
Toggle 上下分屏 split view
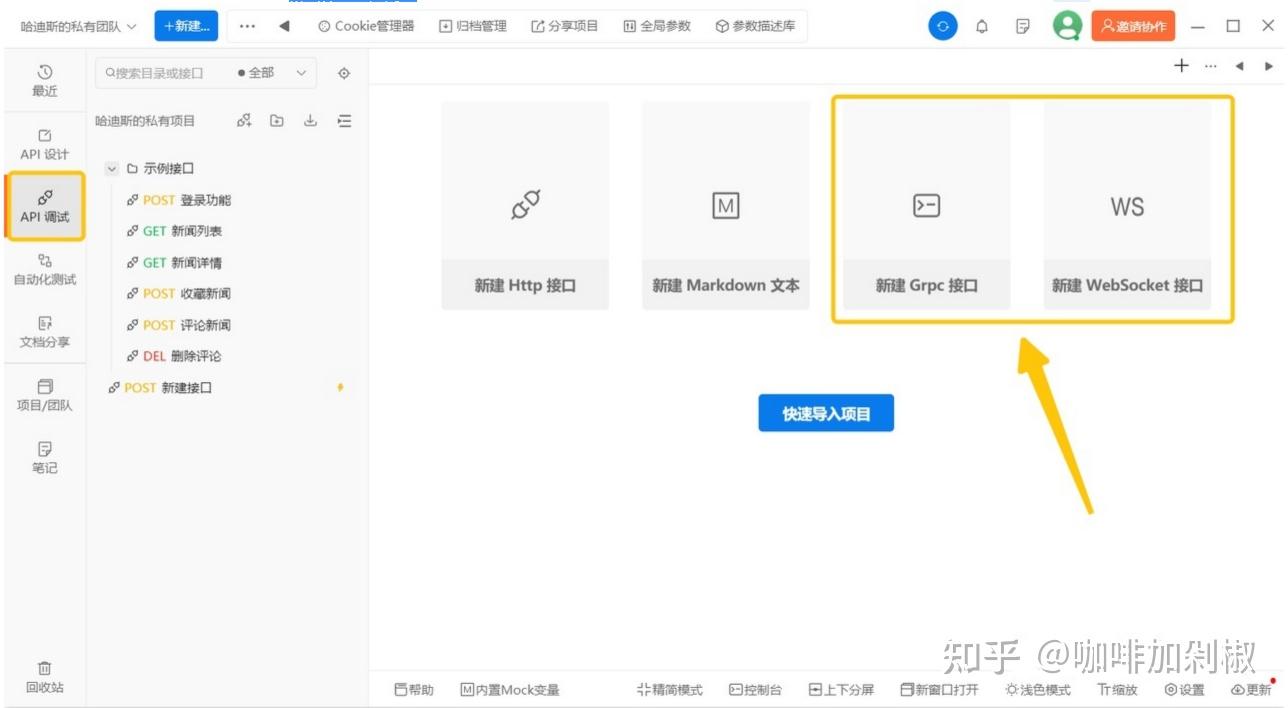pos(841,689)
